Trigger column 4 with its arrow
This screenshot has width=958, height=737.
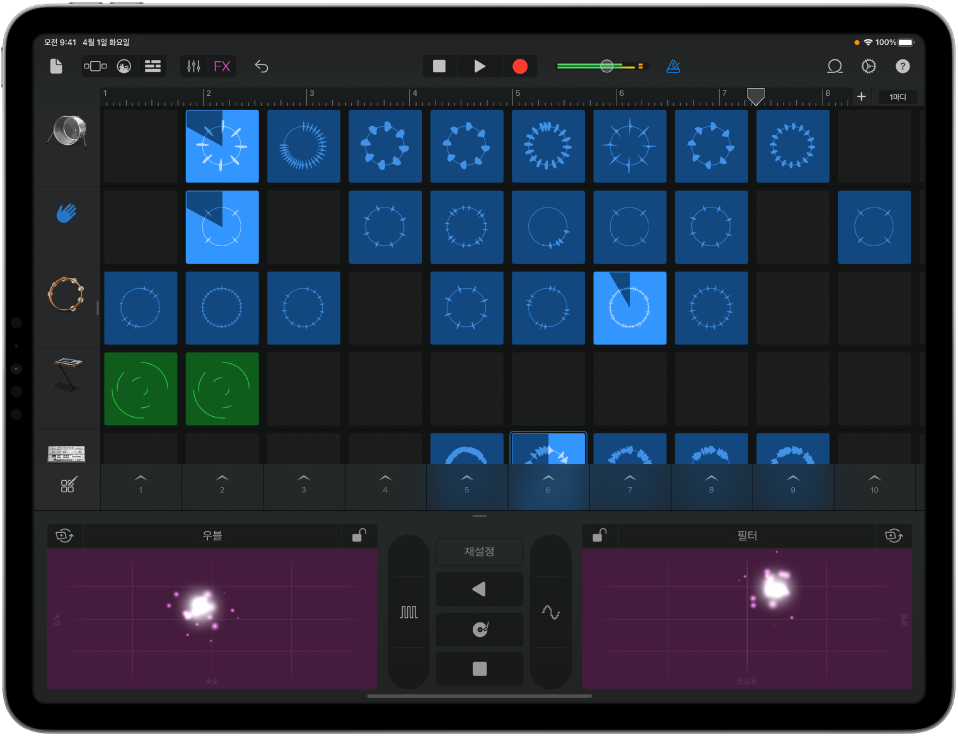tap(385, 484)
